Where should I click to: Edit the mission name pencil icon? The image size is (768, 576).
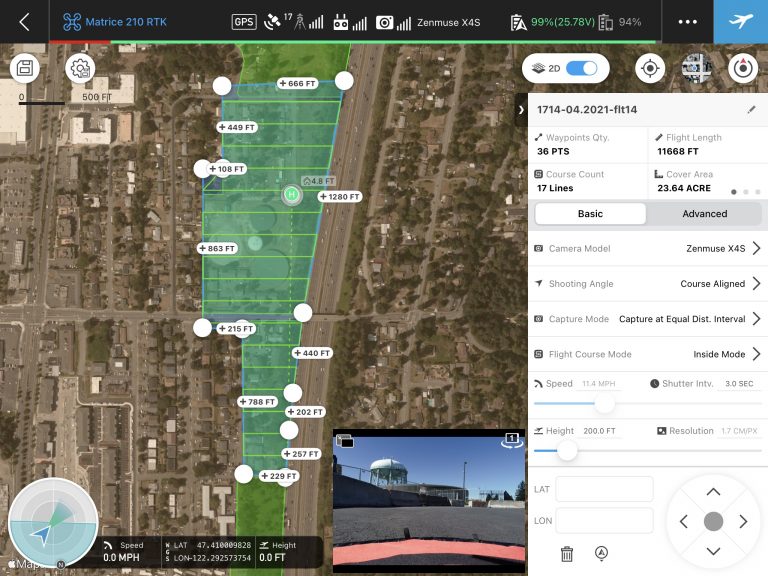tap(752, 109)
